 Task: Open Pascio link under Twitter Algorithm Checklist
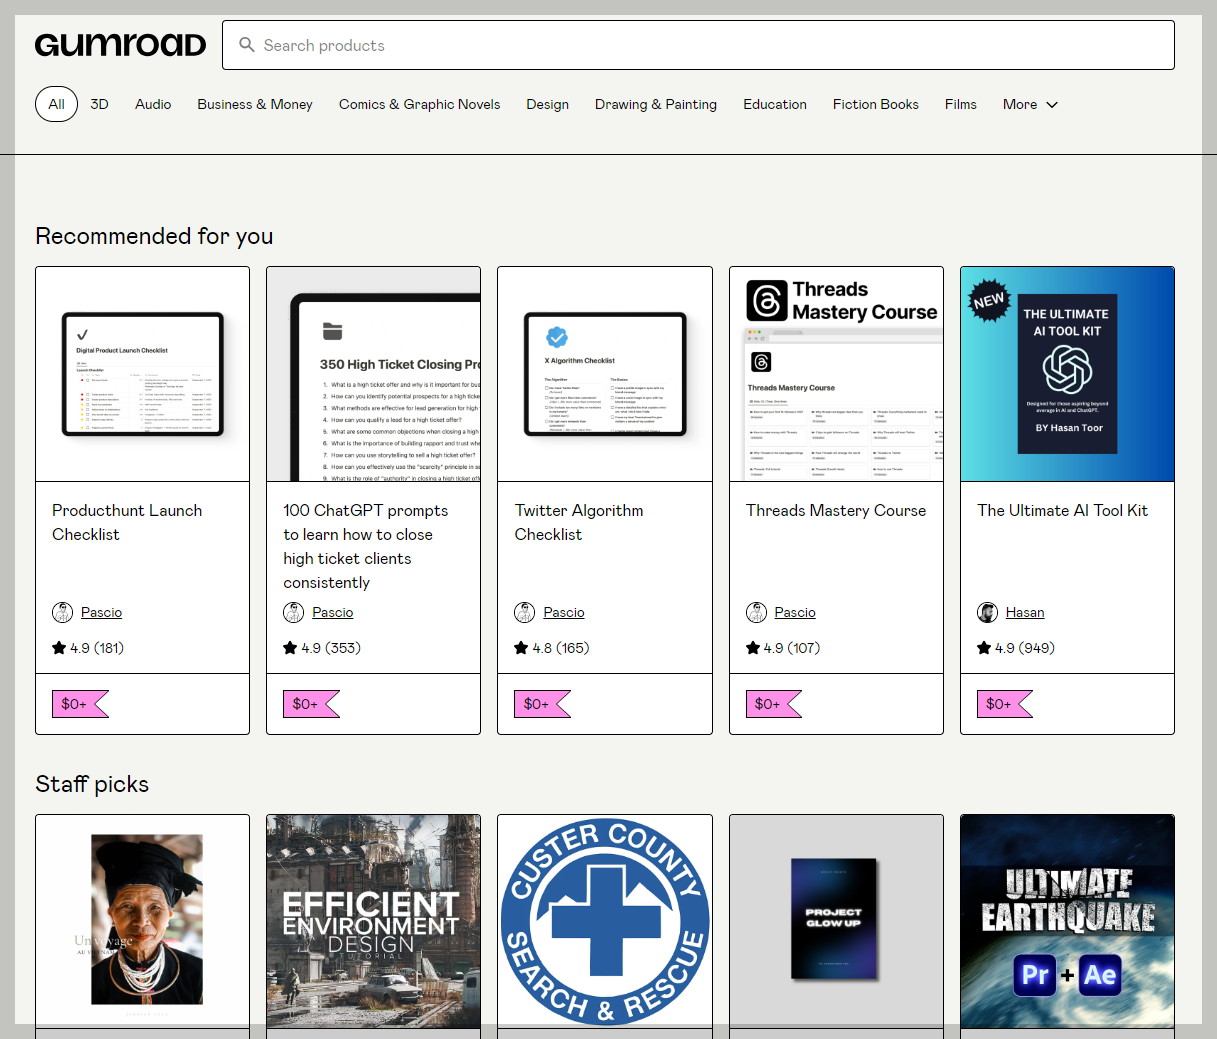click(x=564, y=612)
